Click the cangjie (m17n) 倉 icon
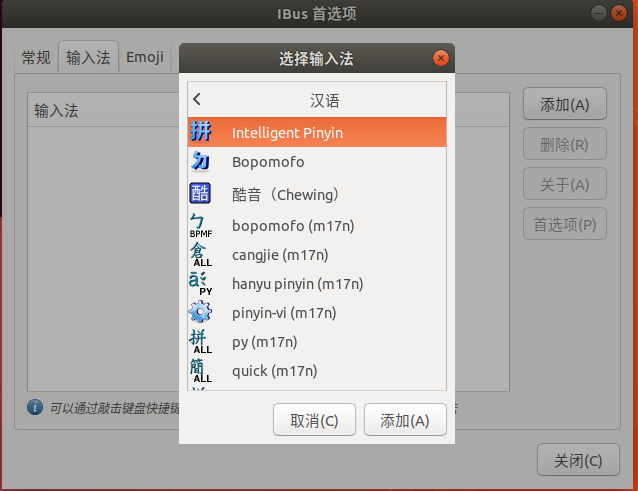 (x=201, y=255)
